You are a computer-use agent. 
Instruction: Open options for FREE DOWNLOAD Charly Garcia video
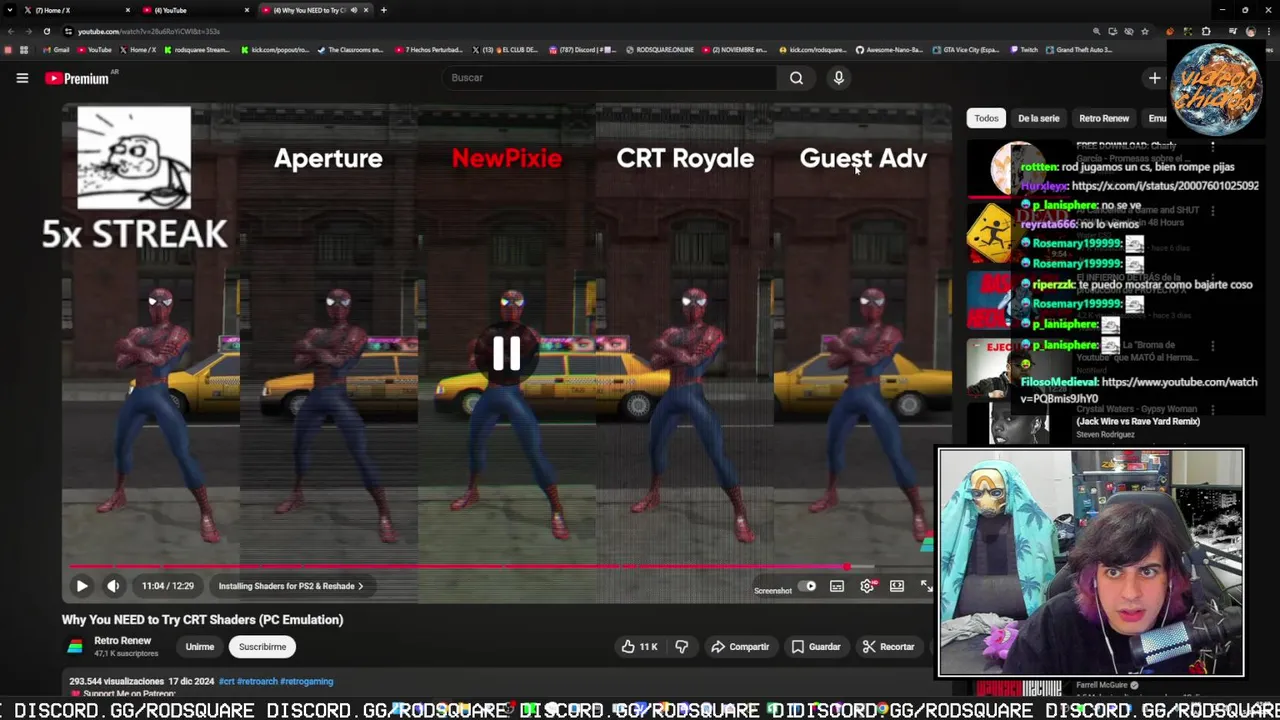tap(1212, 146)
